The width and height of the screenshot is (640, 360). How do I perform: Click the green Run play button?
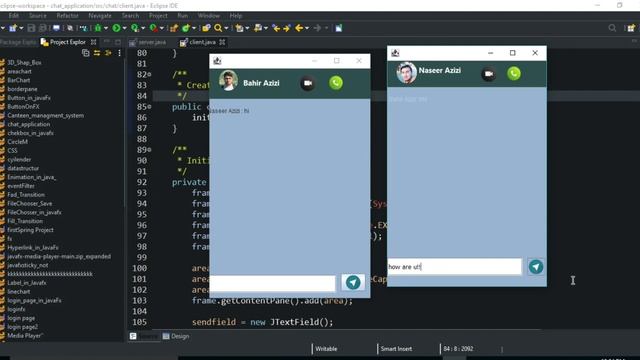[x=116, y=28]
